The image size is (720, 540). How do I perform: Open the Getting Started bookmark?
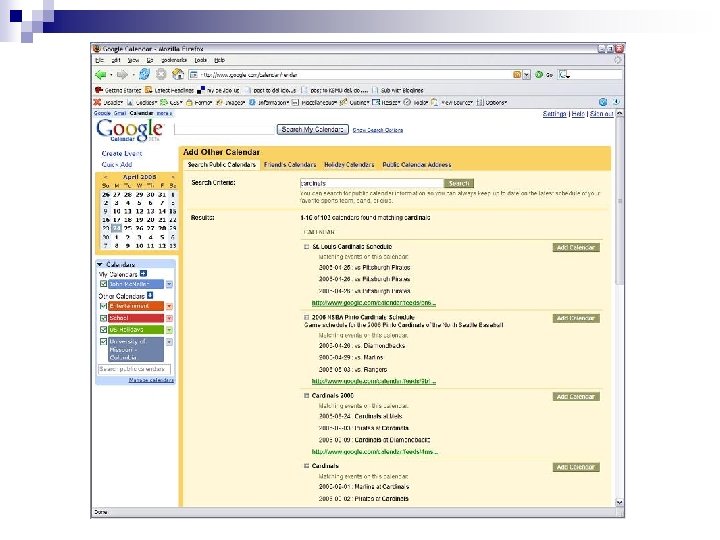point(118,90)
